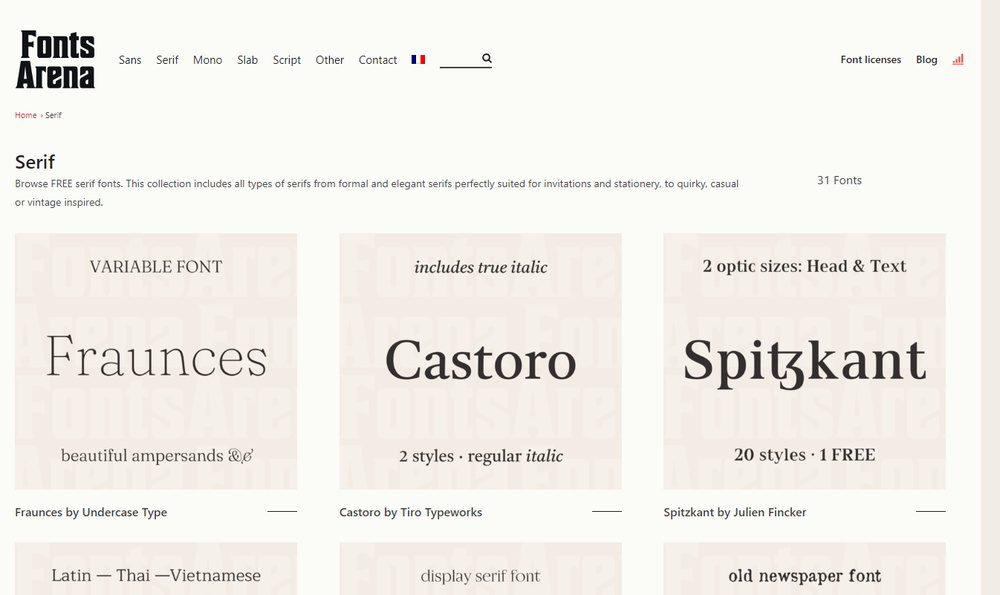
Task: Open the Castoro font preview thumbnail
Action: (x=480, y=361)
